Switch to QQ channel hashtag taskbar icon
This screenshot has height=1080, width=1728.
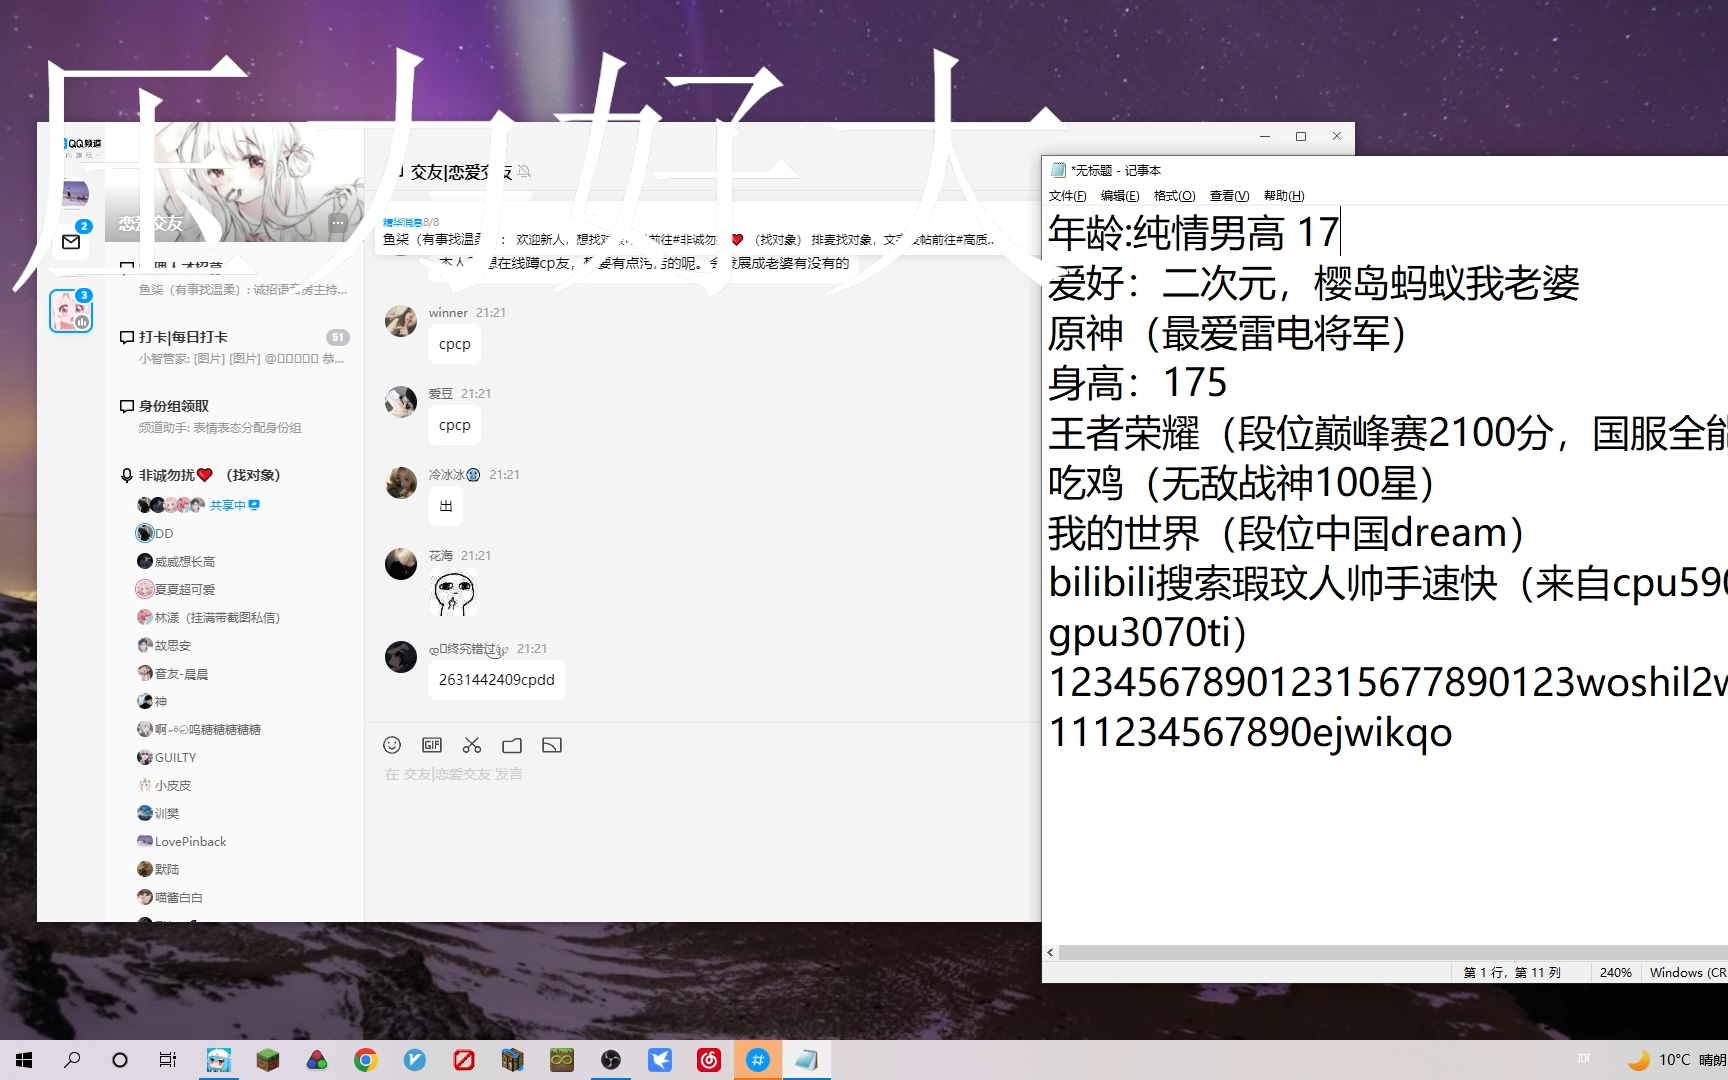(758, 1060)
